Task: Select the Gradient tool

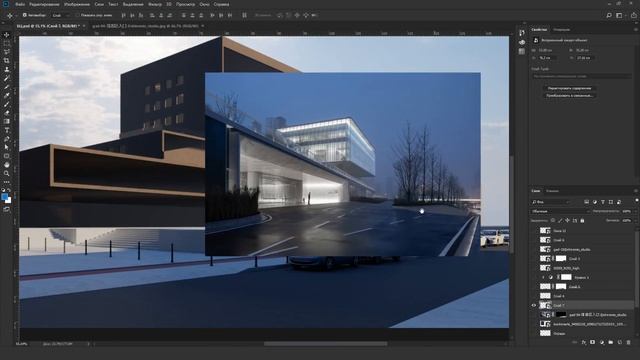Action: click(7, 121)
